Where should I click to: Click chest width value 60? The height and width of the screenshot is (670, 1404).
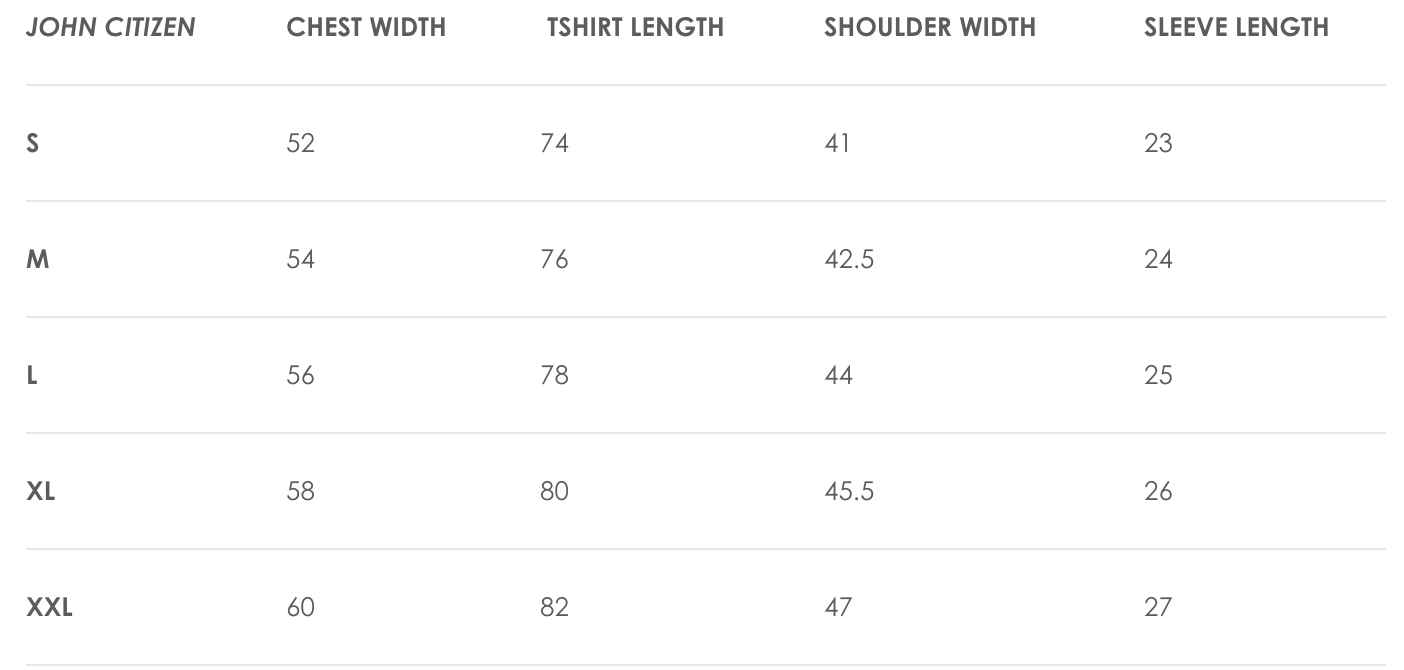pyautogui.click(x=300, y=607)
